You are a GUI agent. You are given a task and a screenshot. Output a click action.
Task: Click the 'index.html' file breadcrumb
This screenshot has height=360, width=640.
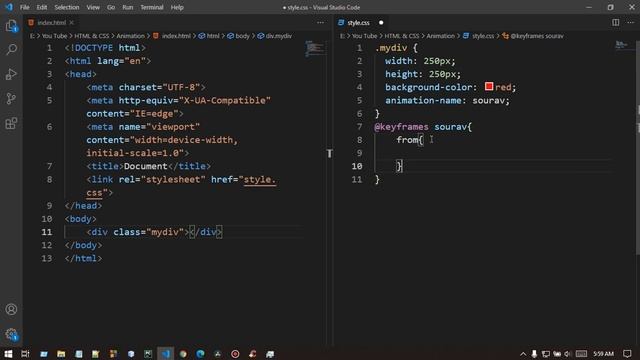(176, 36)
